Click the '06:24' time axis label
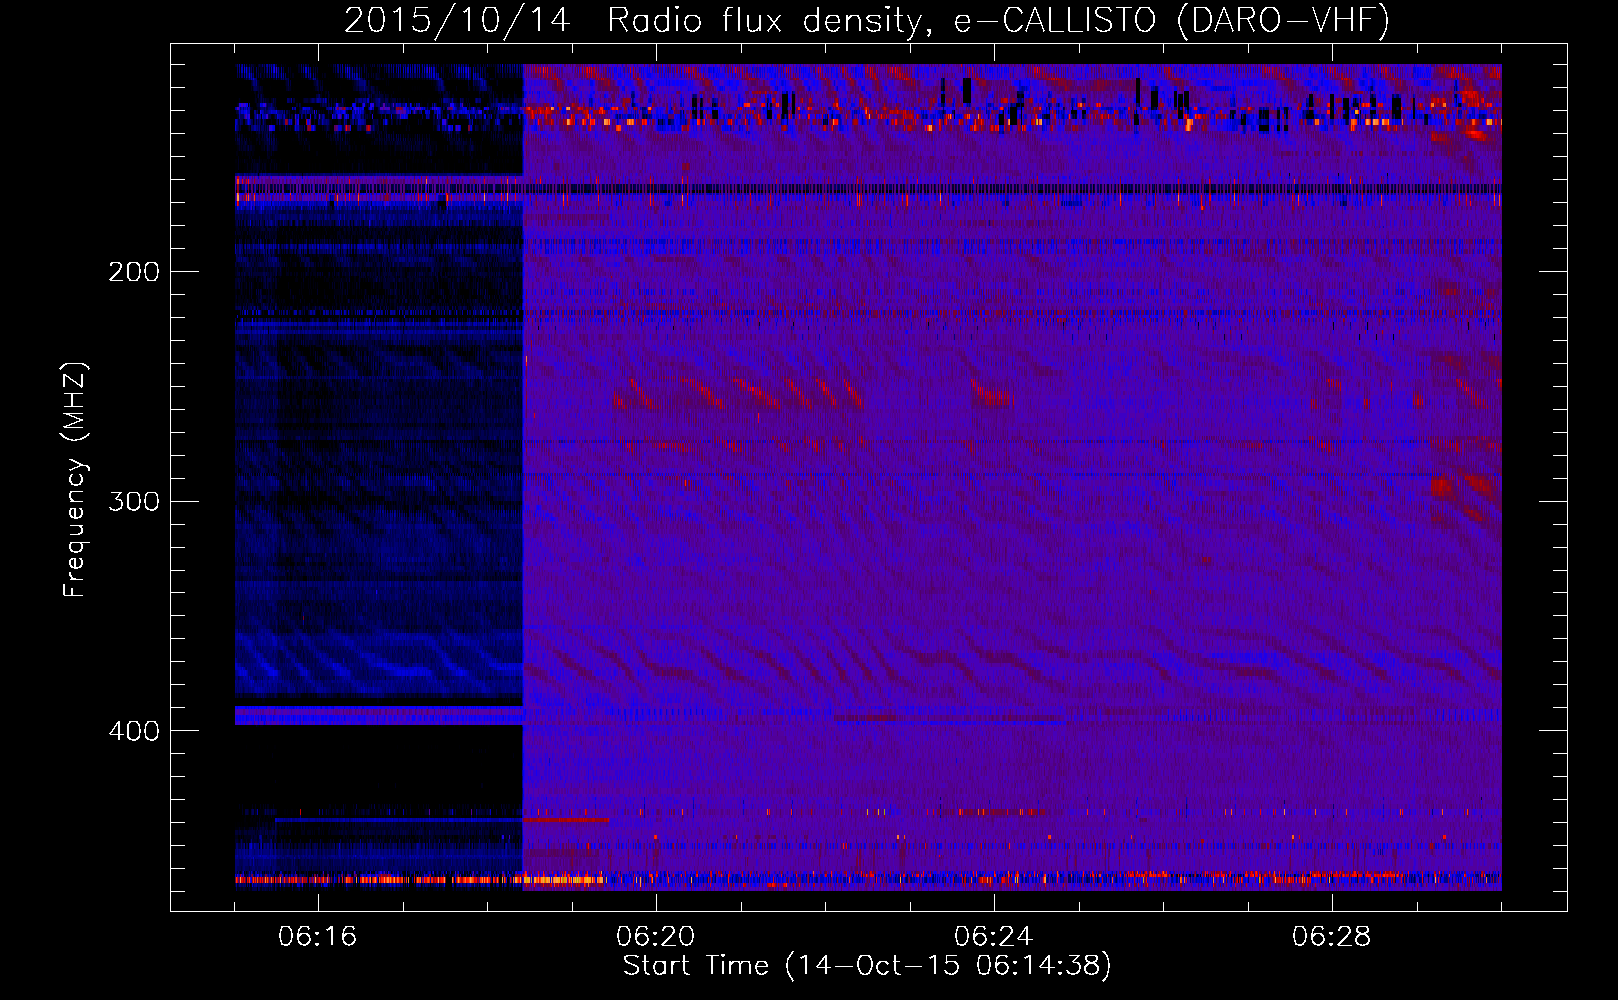 point(994,937)
